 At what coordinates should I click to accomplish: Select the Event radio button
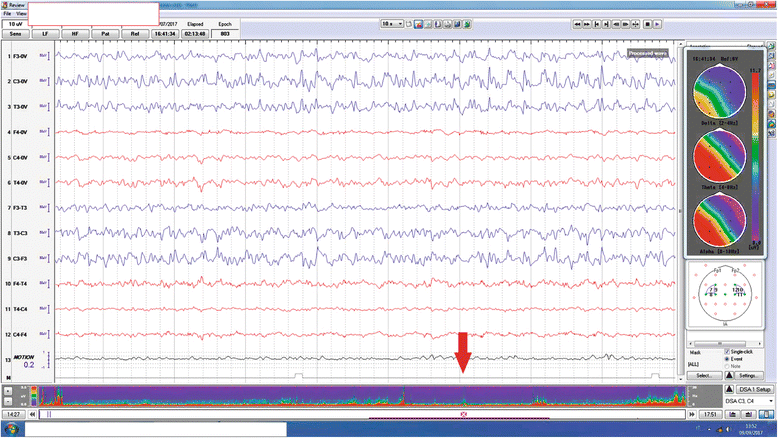726,359
